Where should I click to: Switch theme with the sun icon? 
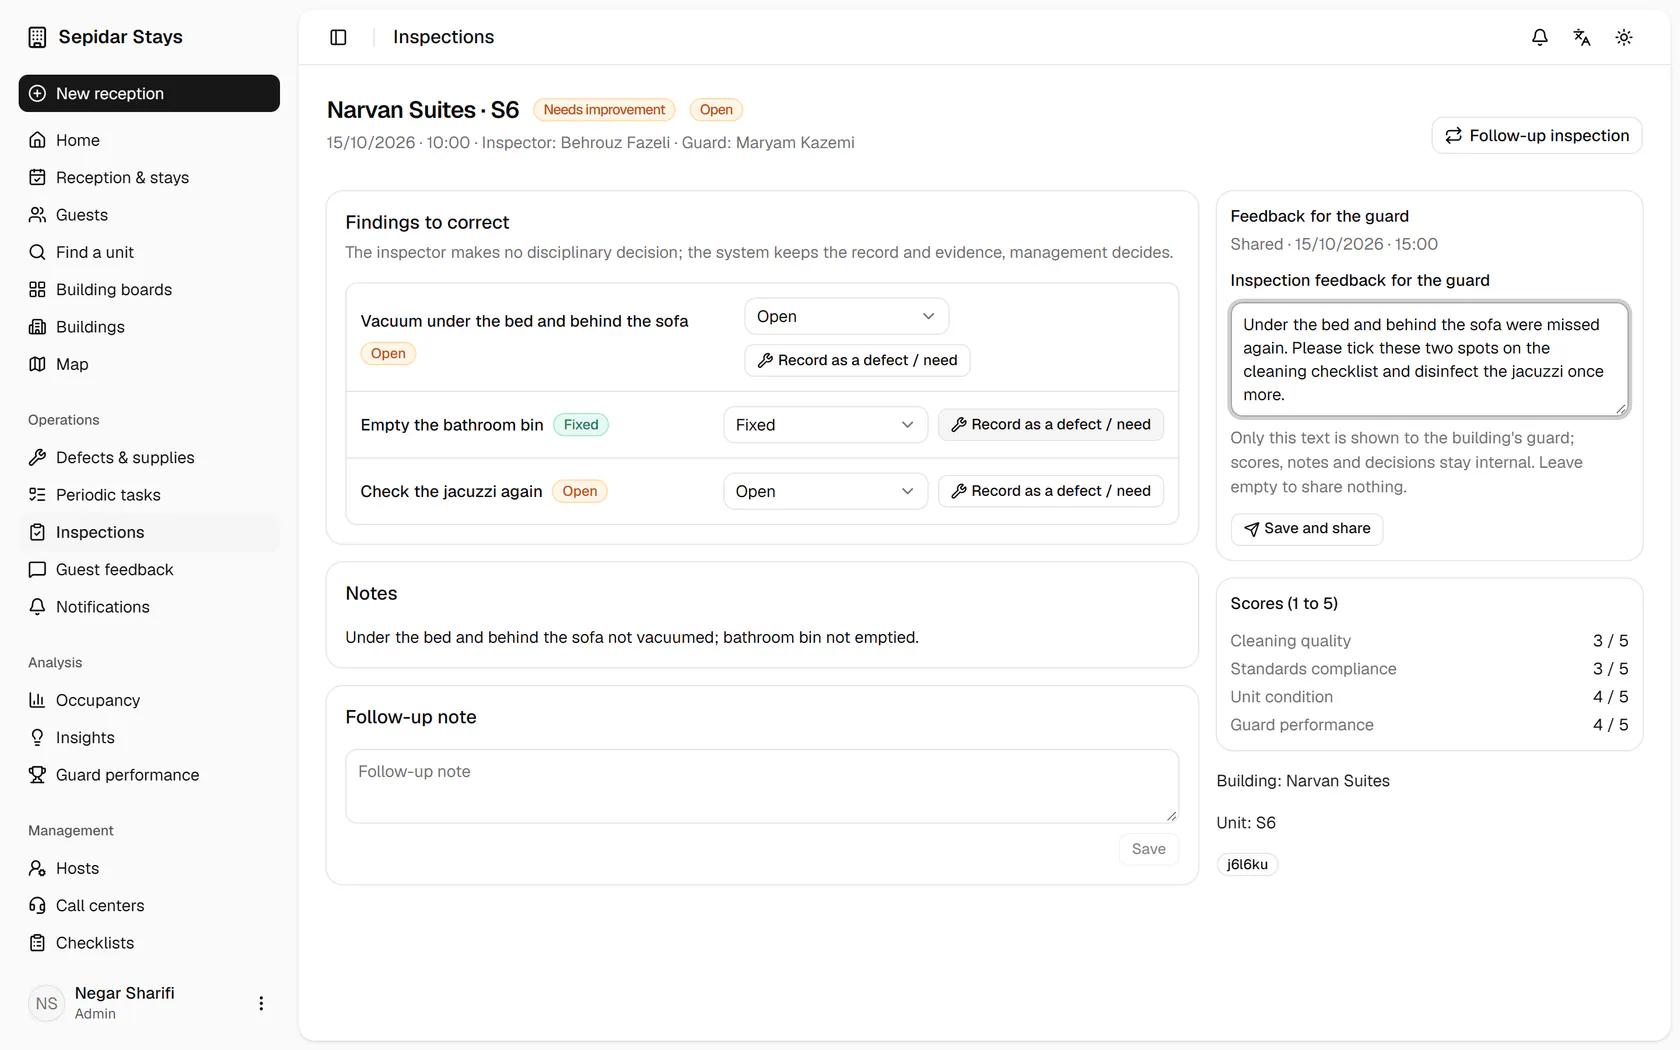(x=1624, y=37)
